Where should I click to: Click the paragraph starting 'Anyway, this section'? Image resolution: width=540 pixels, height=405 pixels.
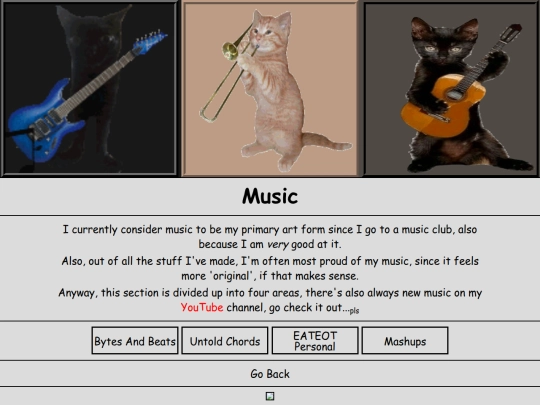270,300
